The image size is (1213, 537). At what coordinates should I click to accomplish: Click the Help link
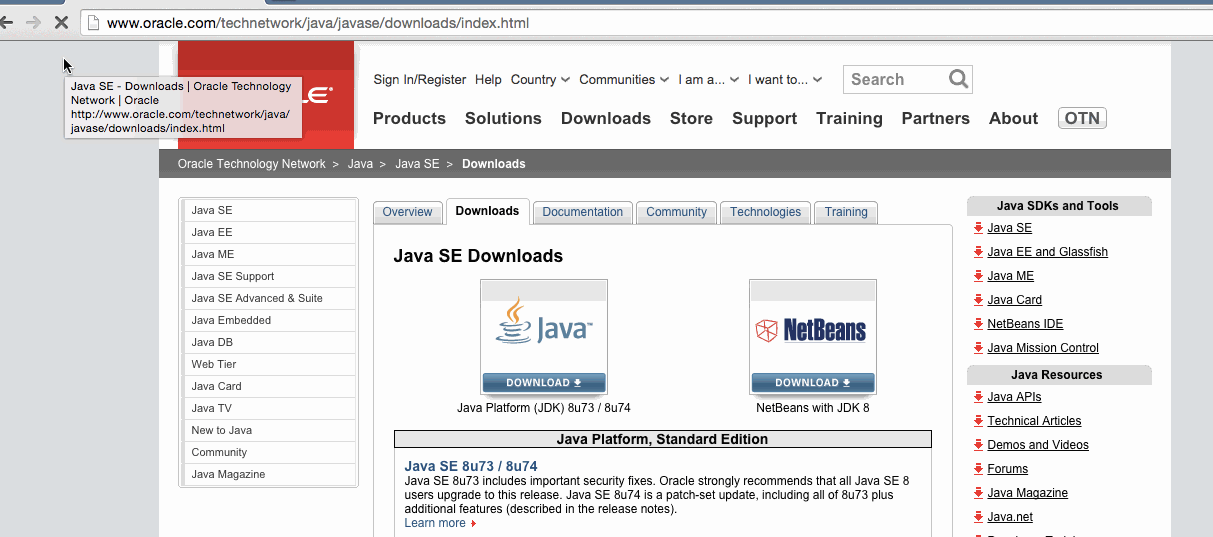pos(488,80)
